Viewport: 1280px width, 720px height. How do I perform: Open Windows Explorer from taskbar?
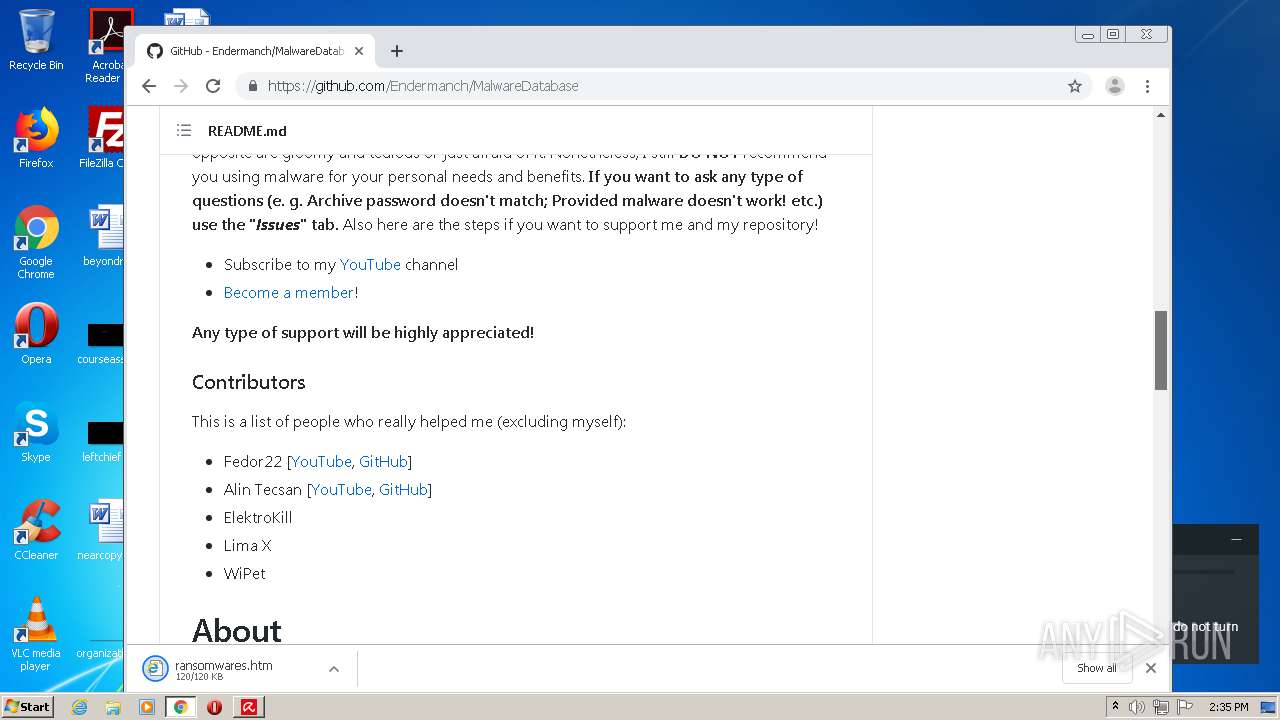pyautogui.click(x=113, y=707)
